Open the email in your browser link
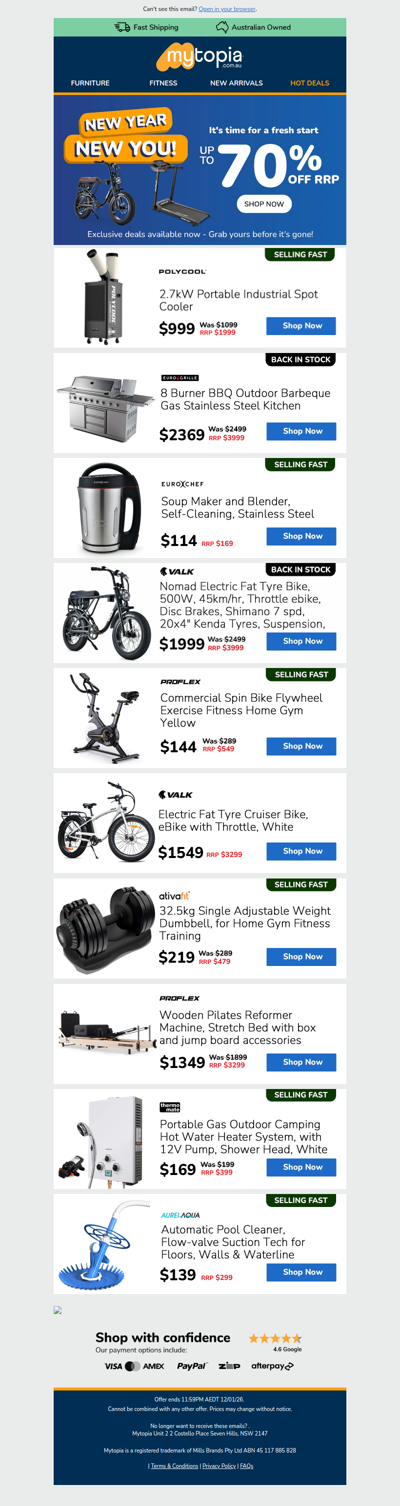The height and width of the screenshot is (1506, 400). tap(227, 8)
